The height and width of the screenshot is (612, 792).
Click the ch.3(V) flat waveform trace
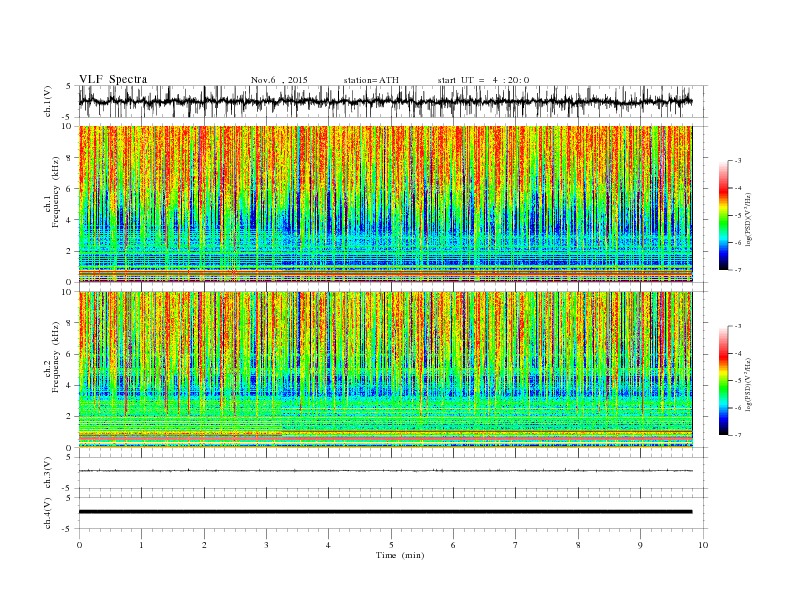point(385,471)
